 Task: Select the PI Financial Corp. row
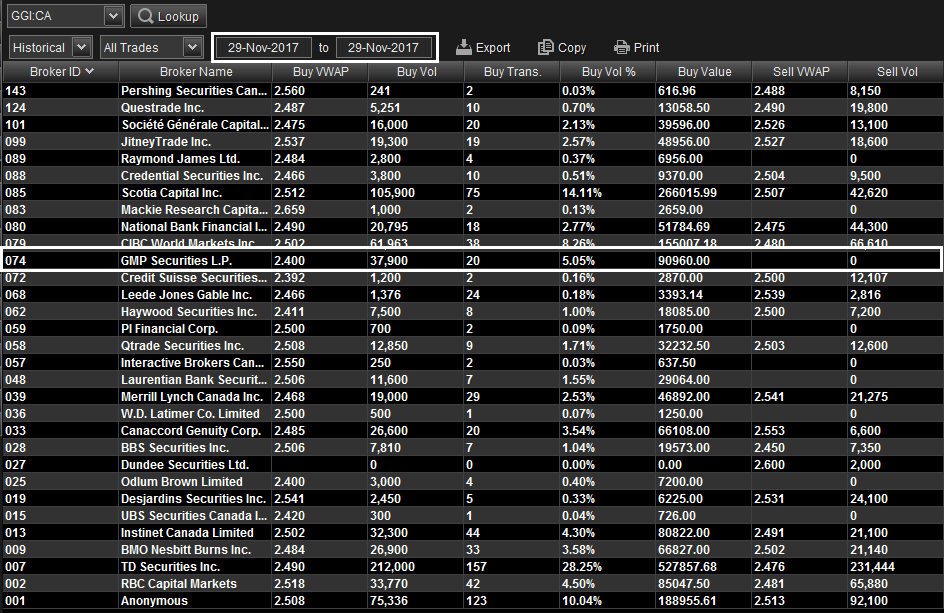coord(472,329)
